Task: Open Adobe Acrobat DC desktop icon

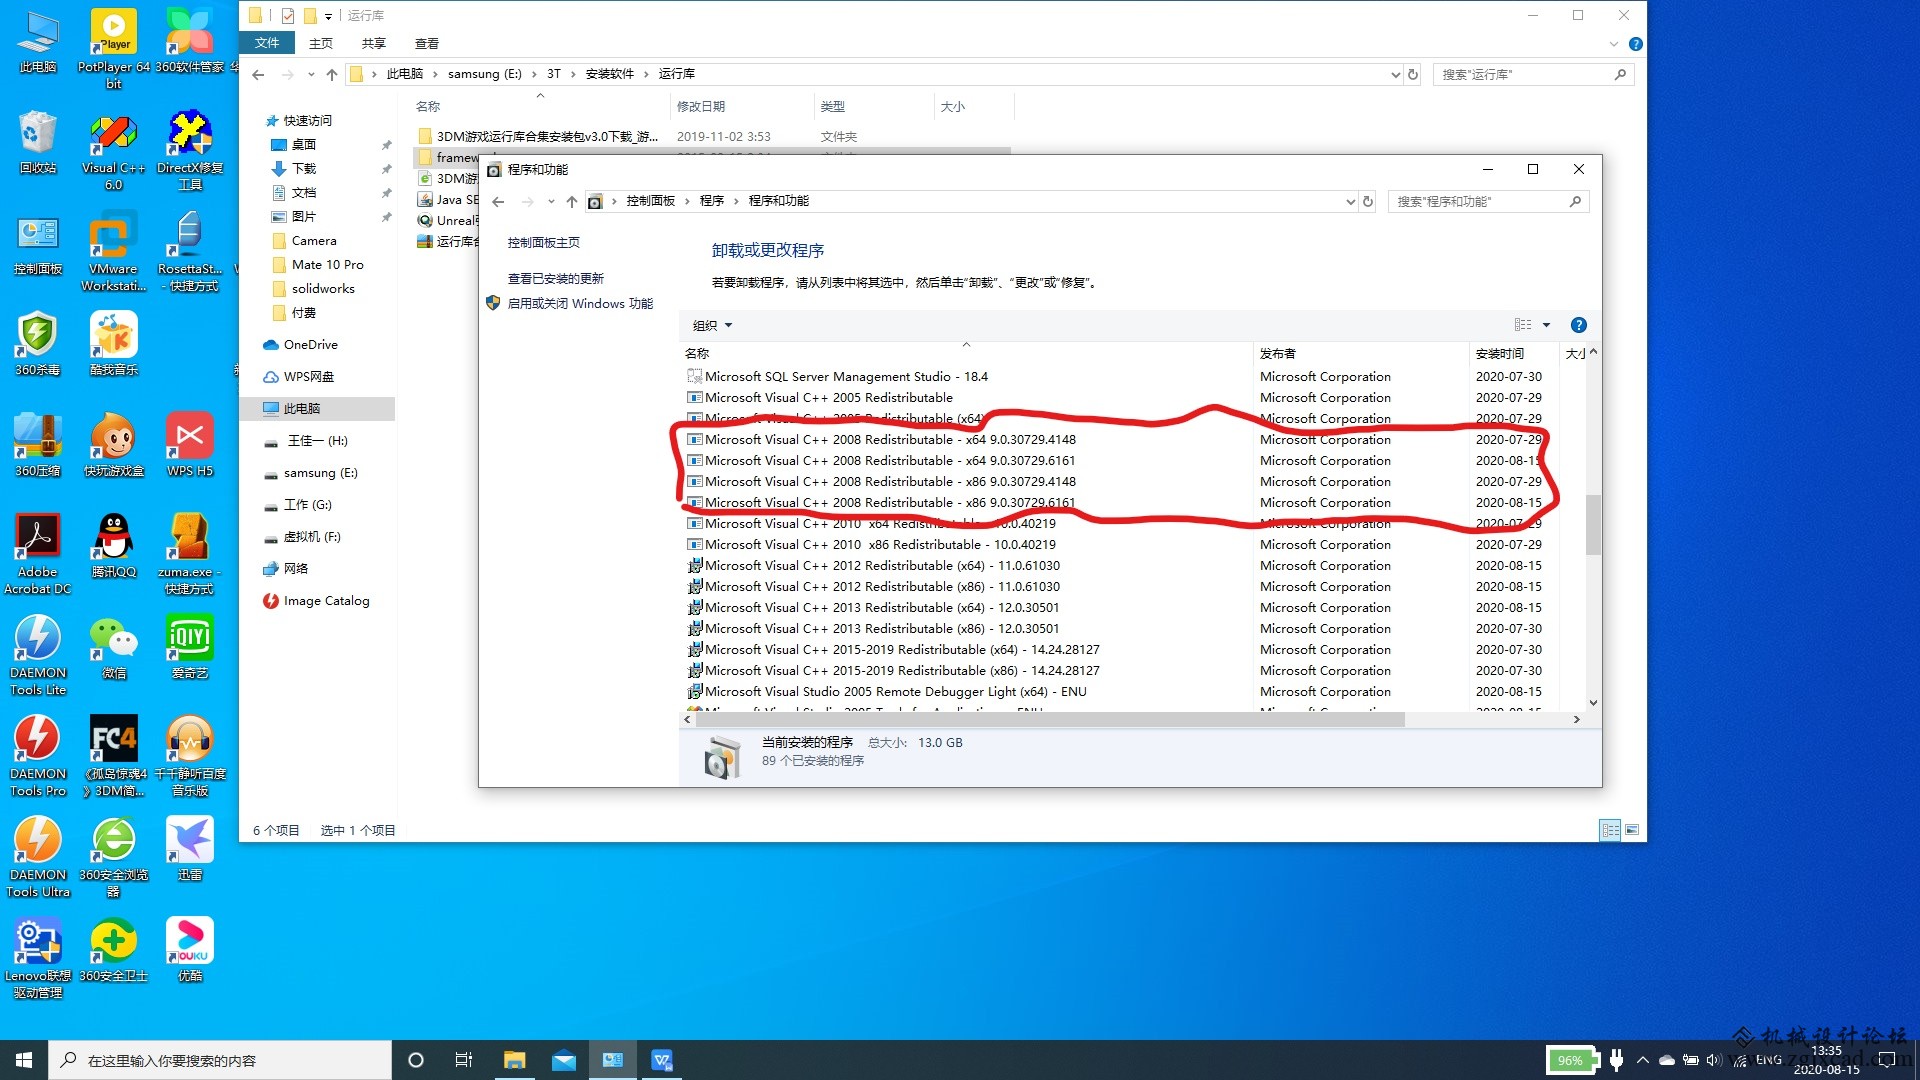Action: [38, 554]
